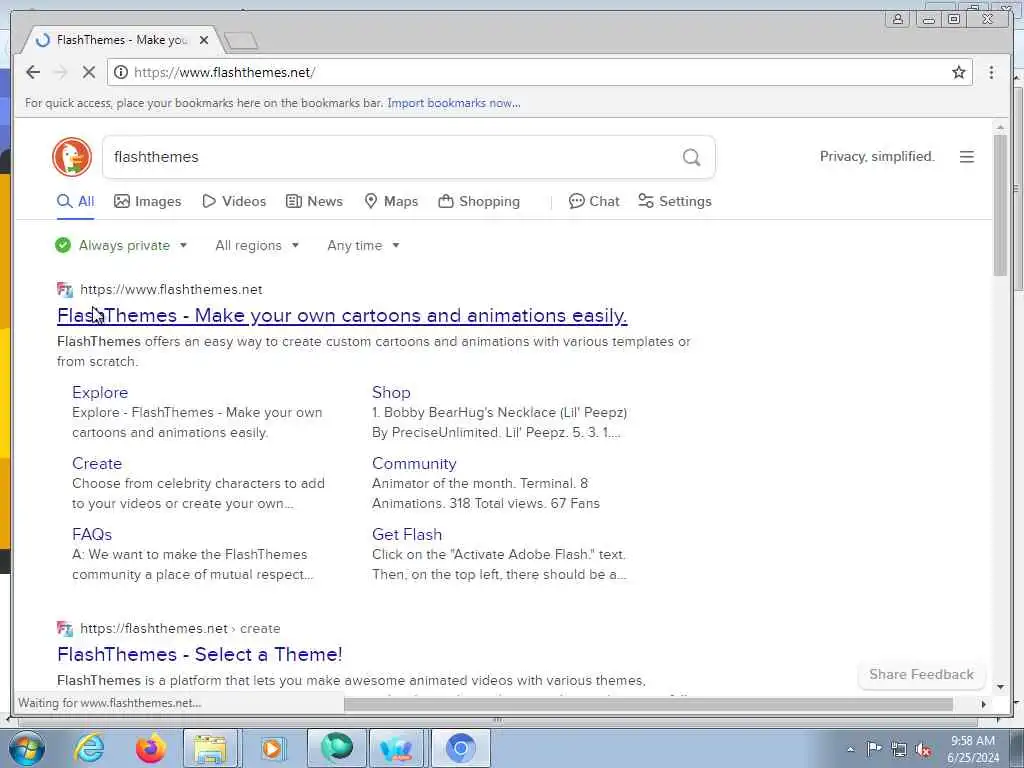Click the network icon in system tray
The width and height of the screenshot is (1024, 768).
(899, 749)
